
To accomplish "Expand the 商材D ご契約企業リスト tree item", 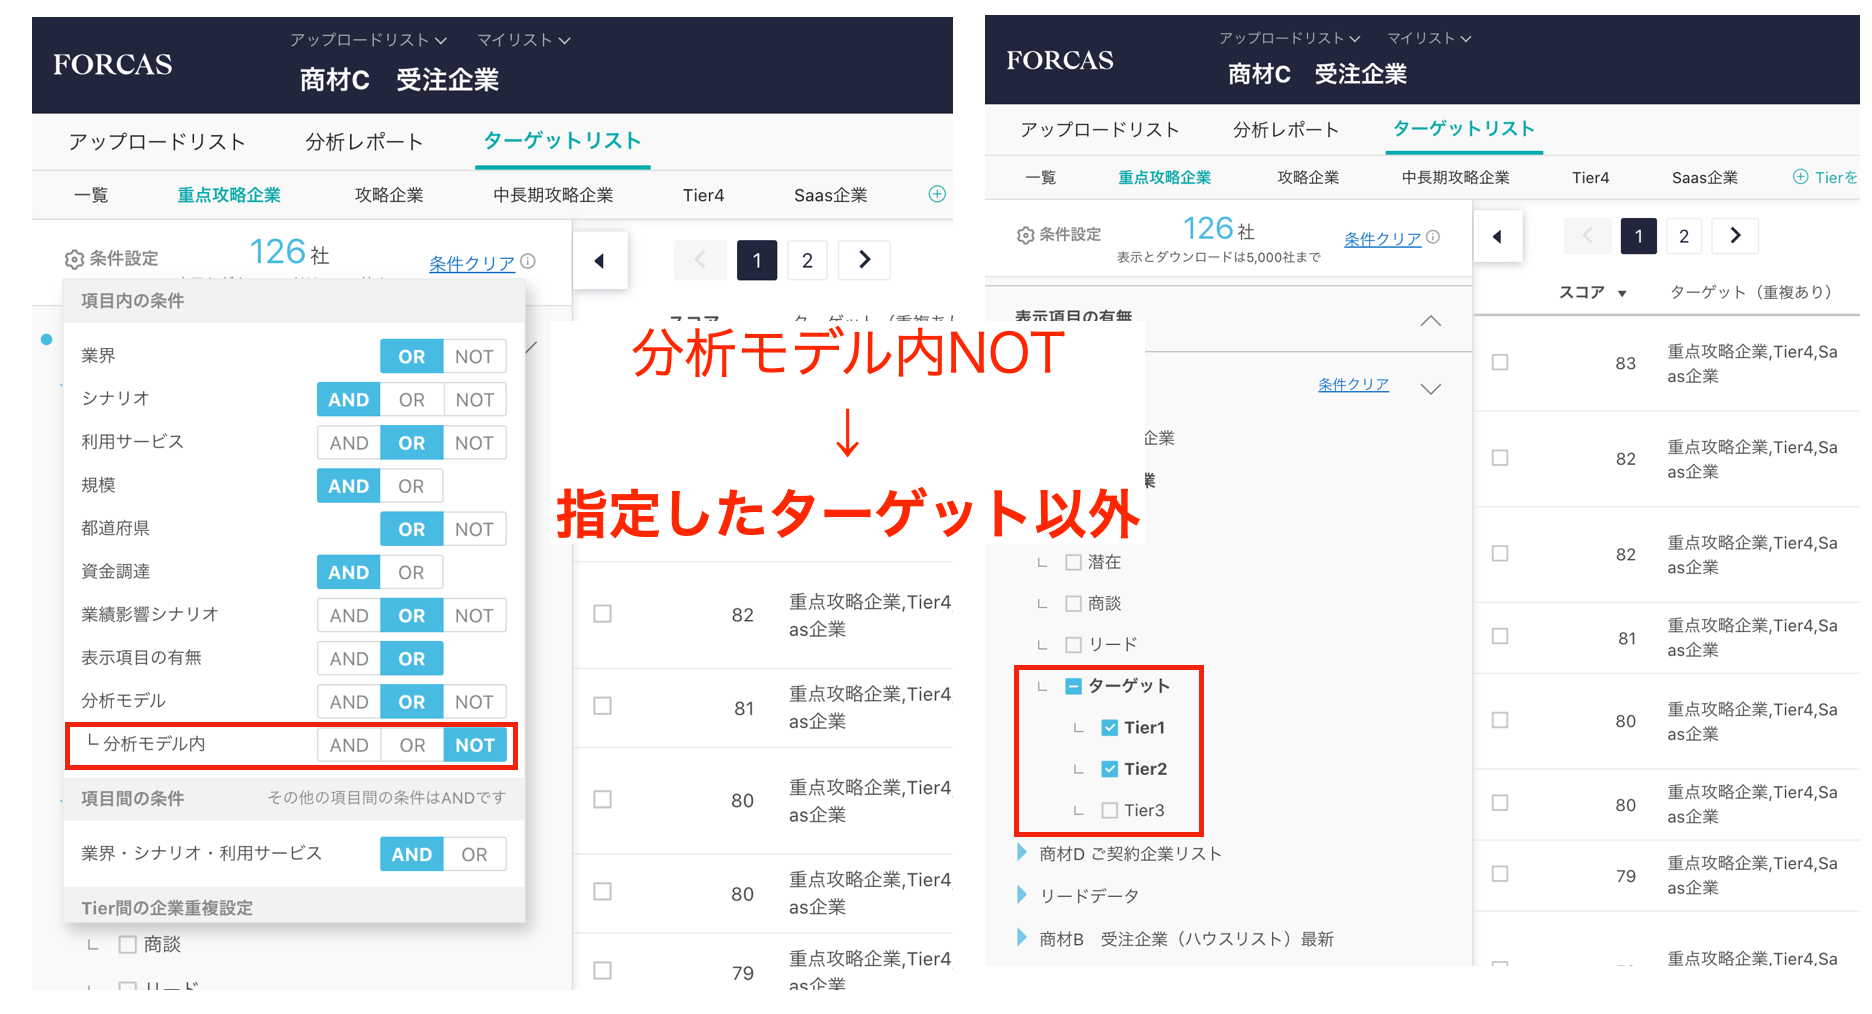I will (1022, 853).
